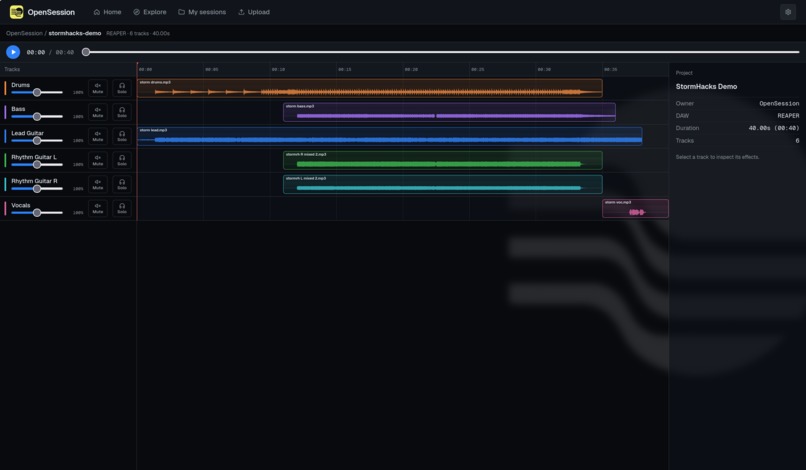Select the Drums track name
806x470 pixels.
(x=21, y=85)
